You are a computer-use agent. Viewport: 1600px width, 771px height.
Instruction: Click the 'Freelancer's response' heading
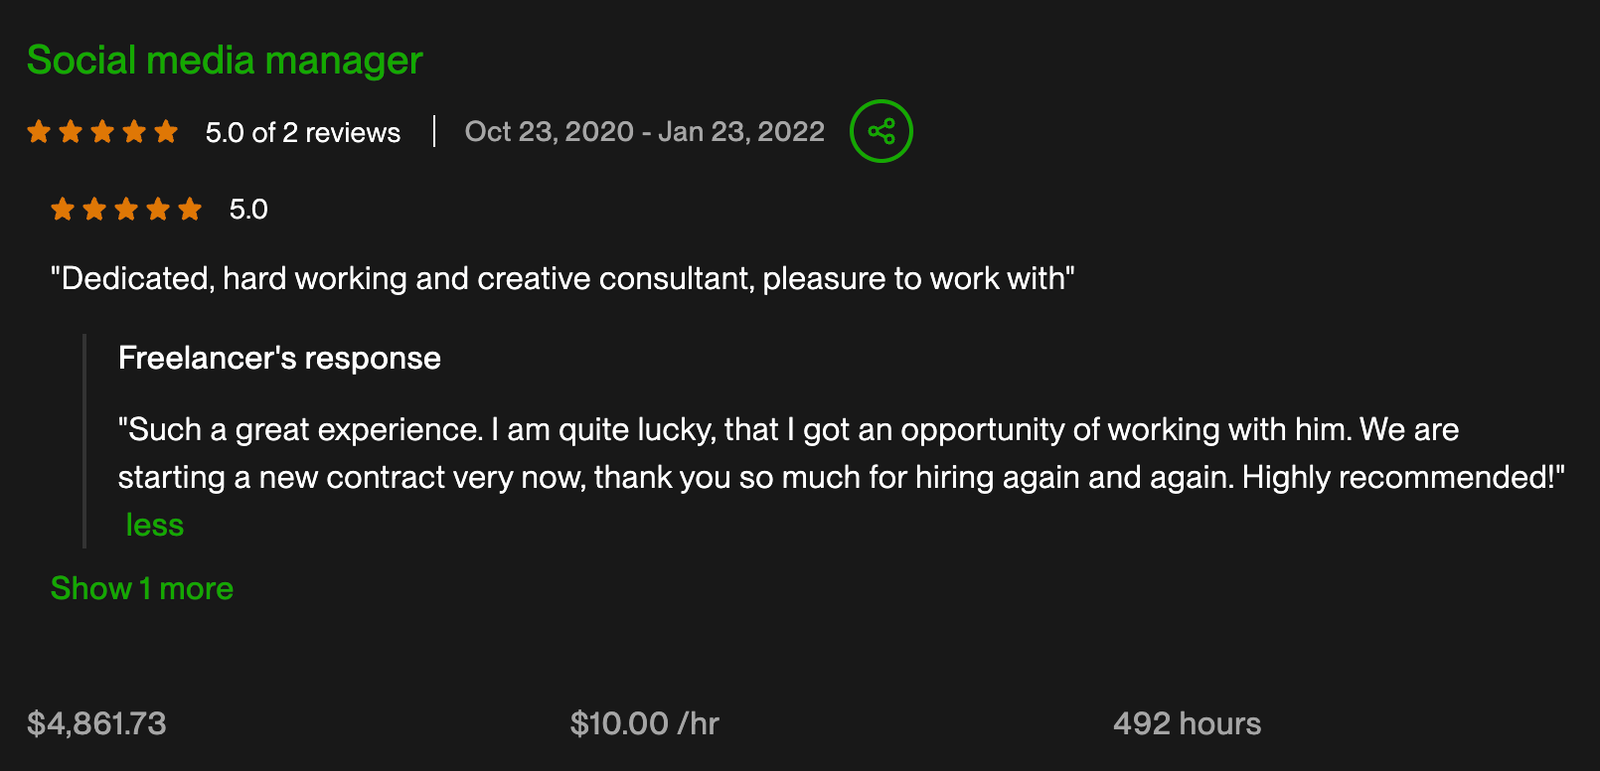coord(279,358)
